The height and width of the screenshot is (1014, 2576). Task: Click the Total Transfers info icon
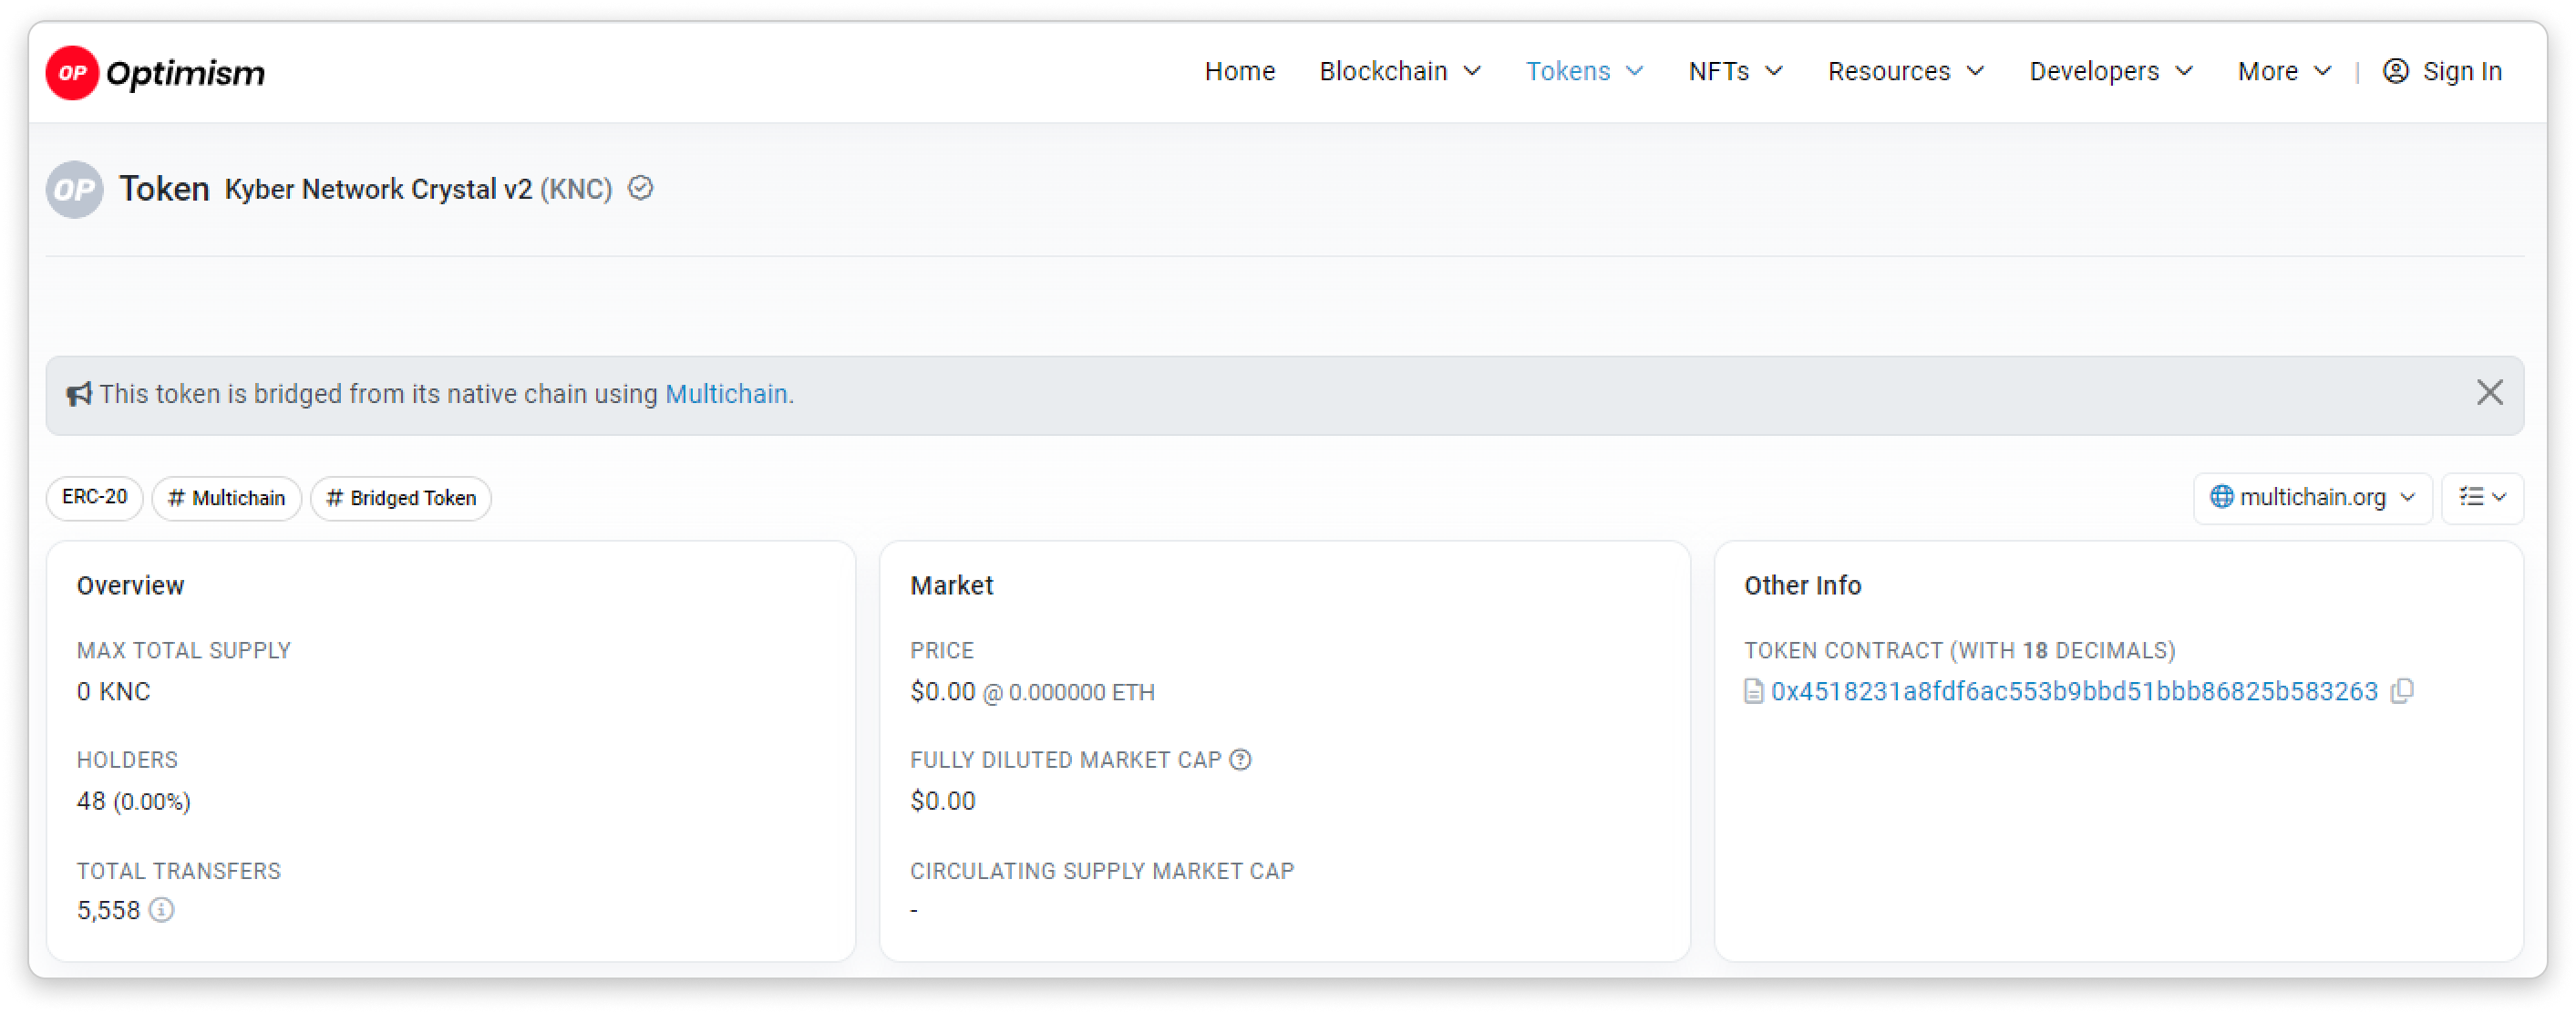coord(162,910)
